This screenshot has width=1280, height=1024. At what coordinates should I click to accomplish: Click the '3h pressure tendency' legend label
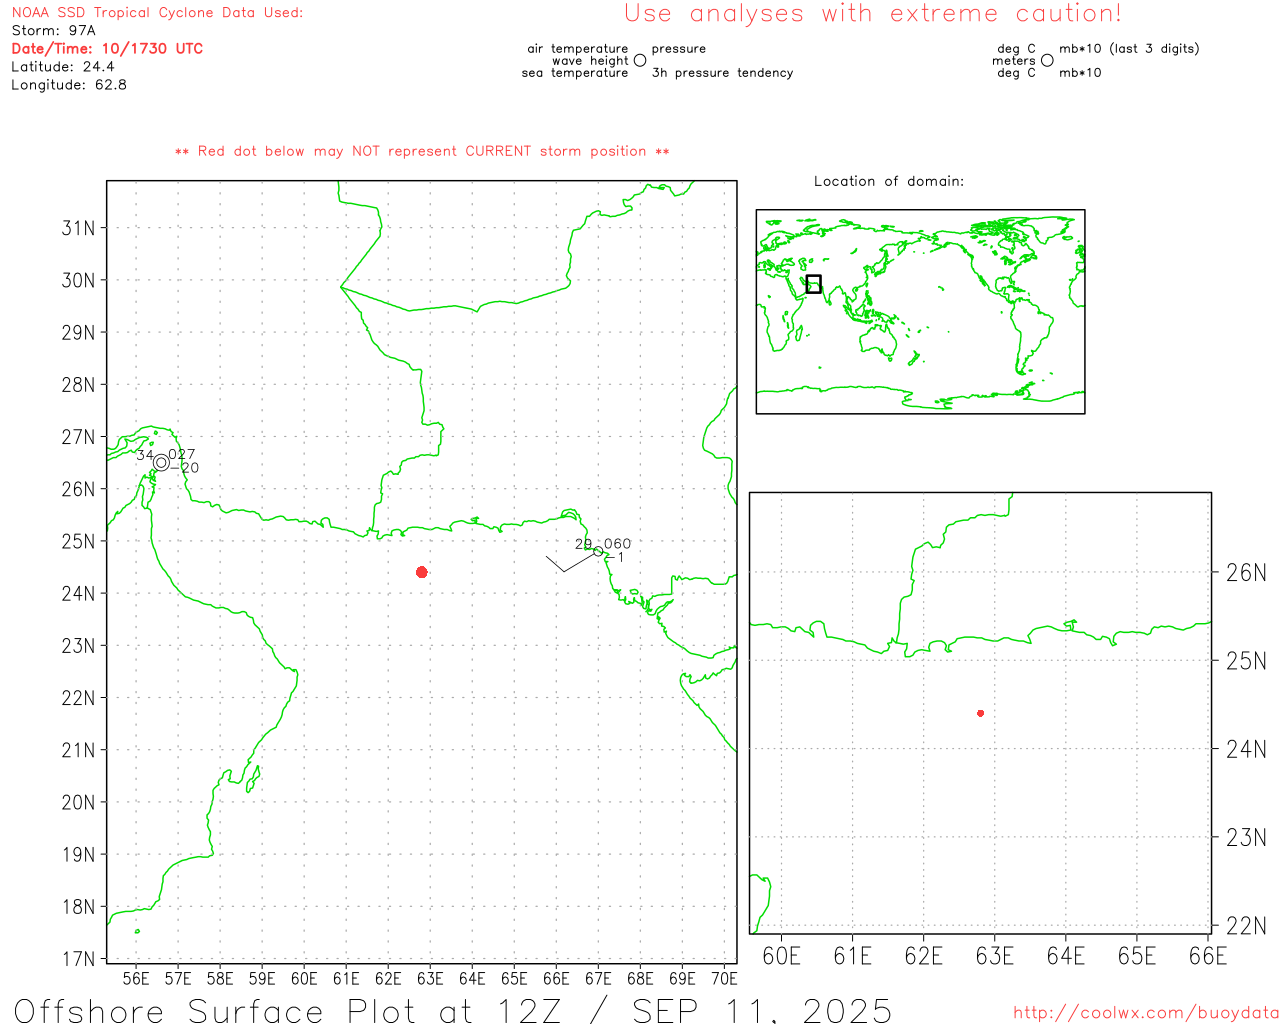coord(722,73)
